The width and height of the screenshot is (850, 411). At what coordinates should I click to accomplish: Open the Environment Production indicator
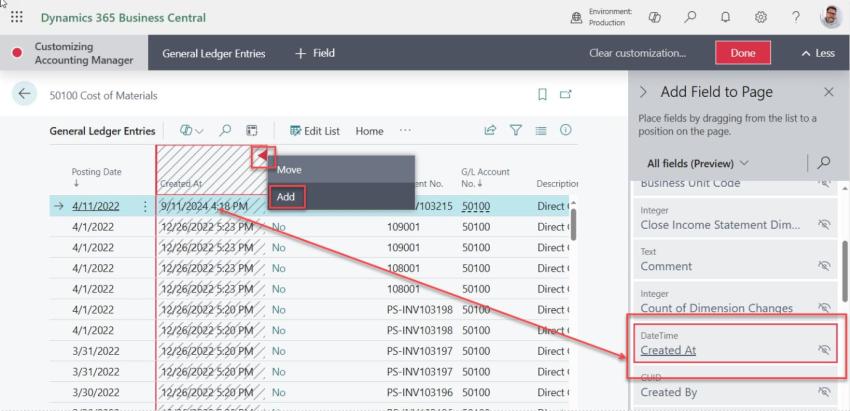602,17
